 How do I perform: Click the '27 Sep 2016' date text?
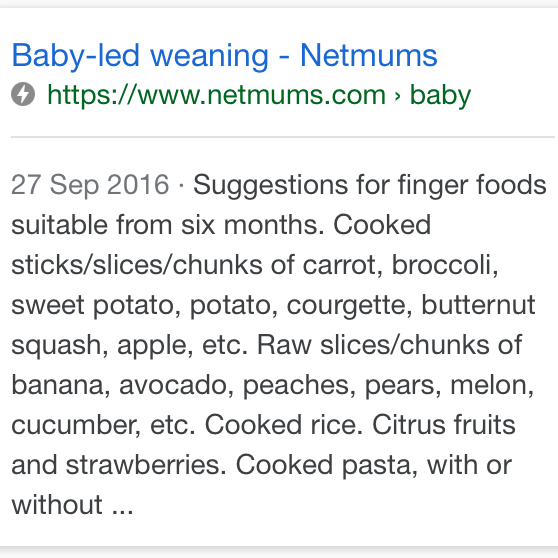[x=90, y=185]
